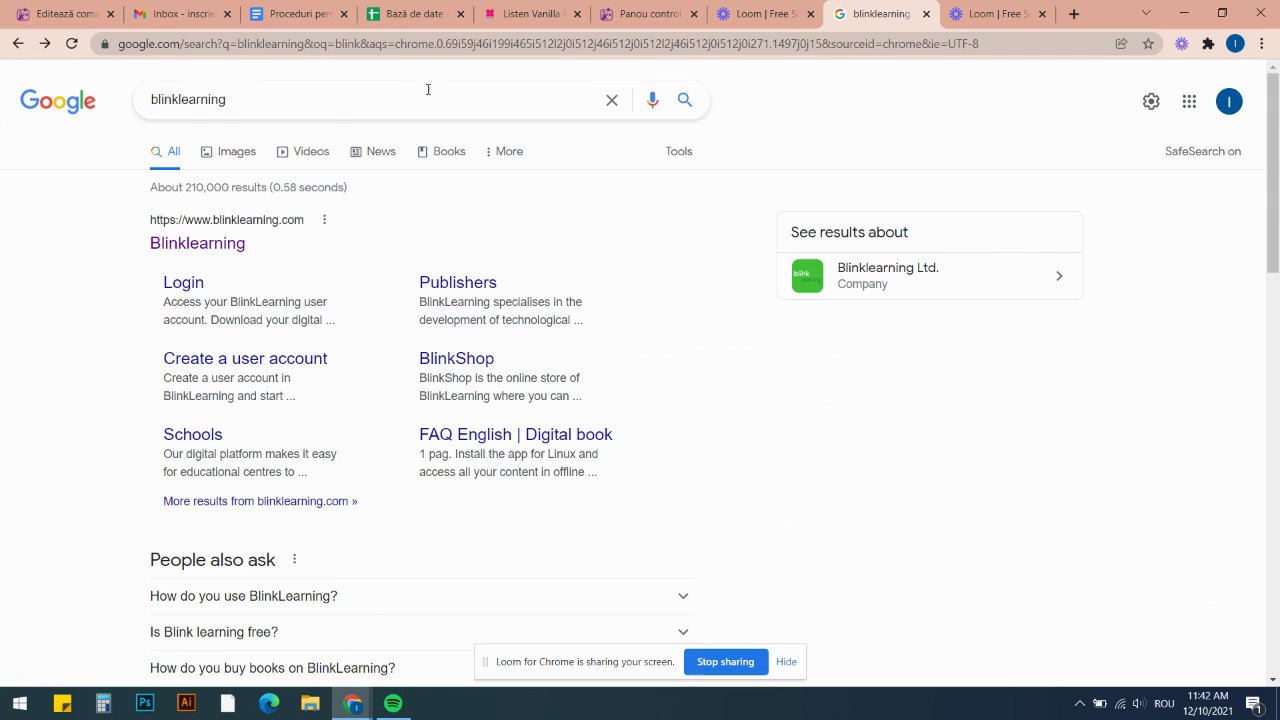Image resolution: width=1280 pixels, height=720 pixels.
Task: Close the Editează comanda tab
Action: 111,14
